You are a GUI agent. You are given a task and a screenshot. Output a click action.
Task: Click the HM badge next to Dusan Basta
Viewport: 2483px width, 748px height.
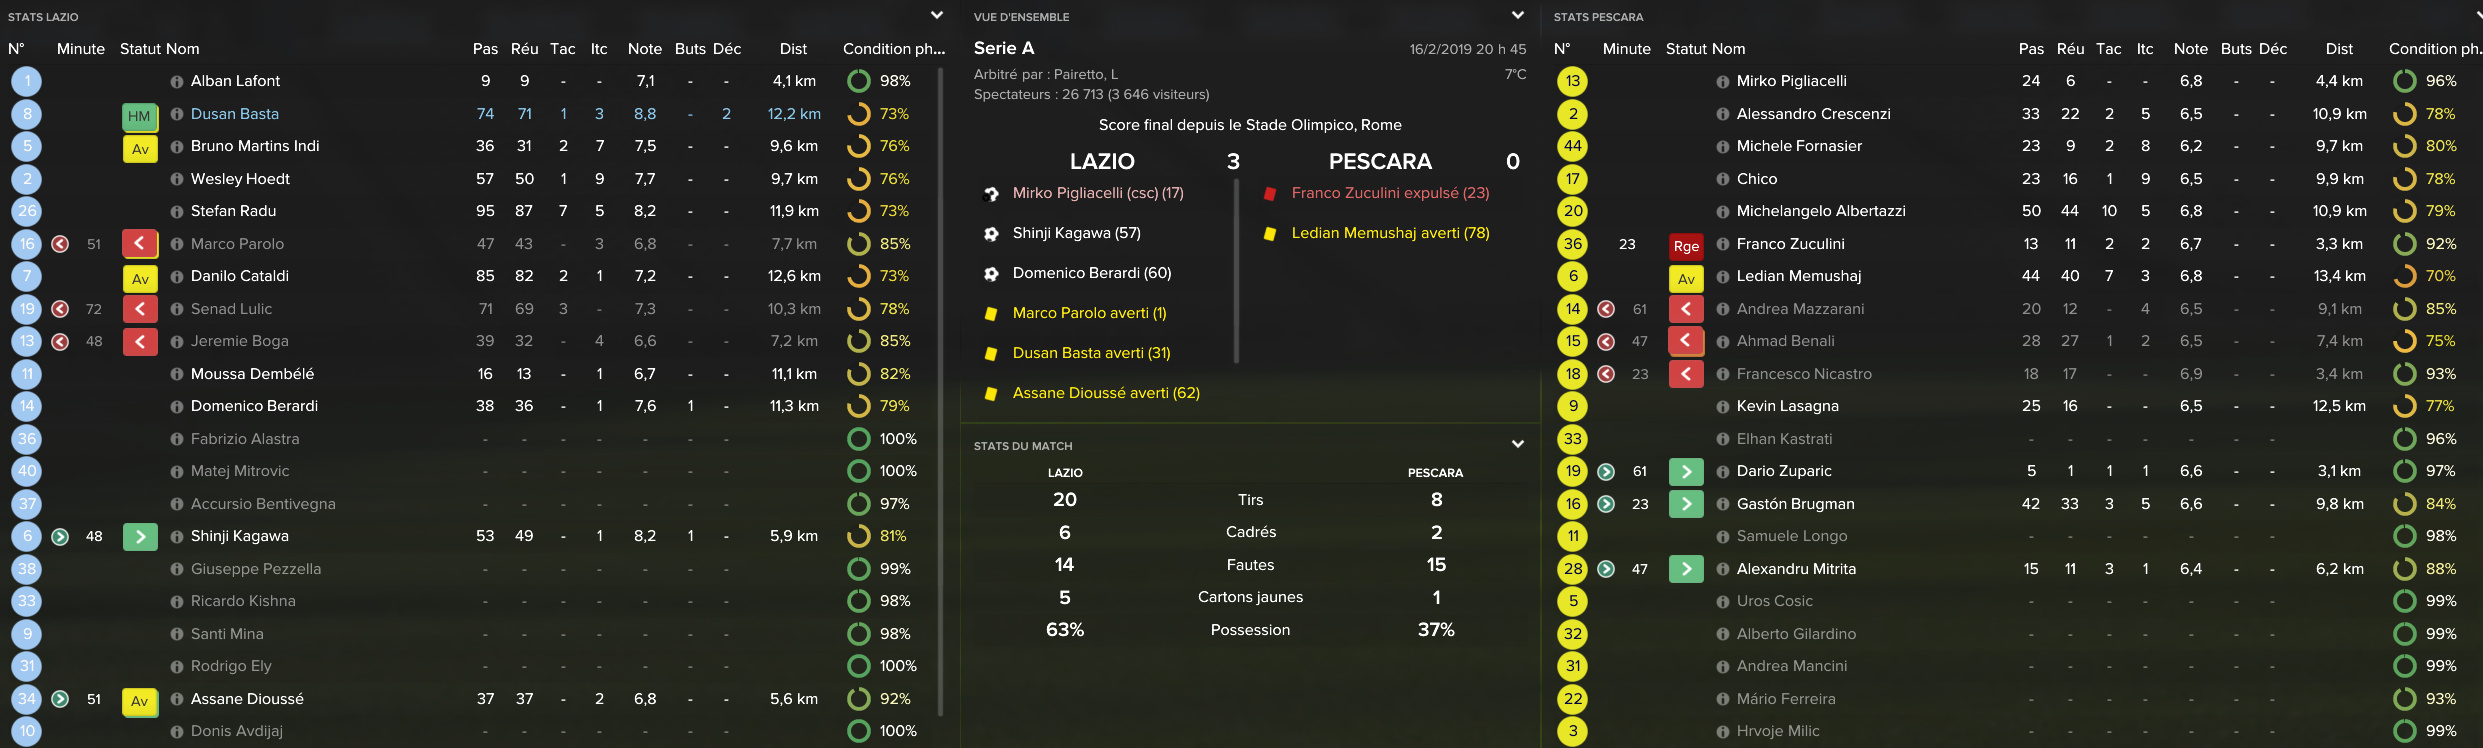(x=140, y=116)
